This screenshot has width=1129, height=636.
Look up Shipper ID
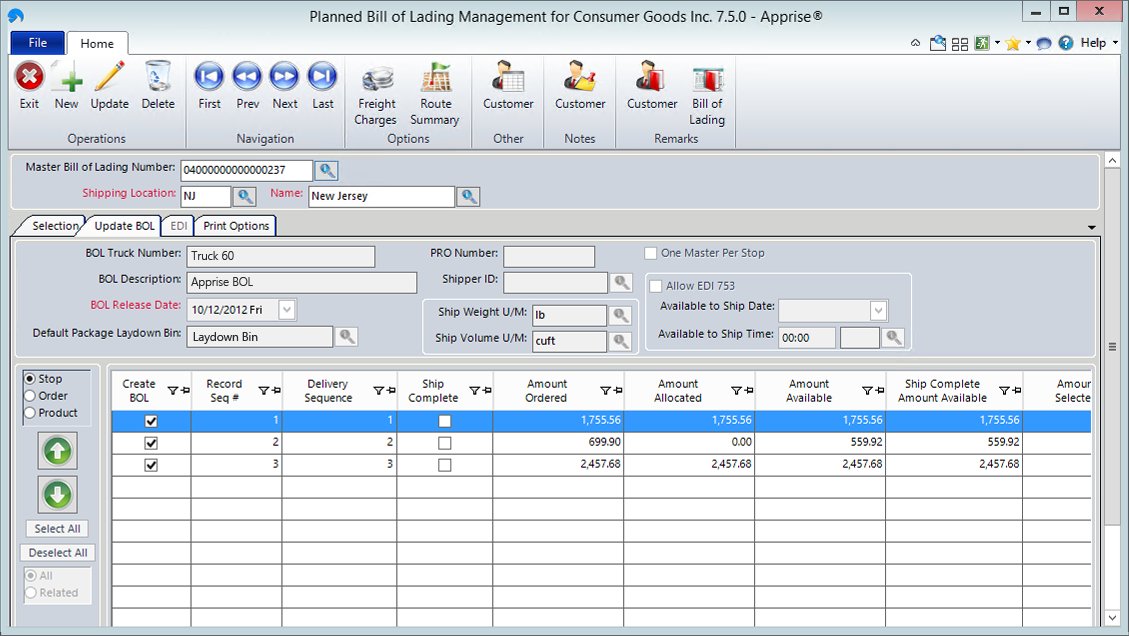tap(621, 282)
